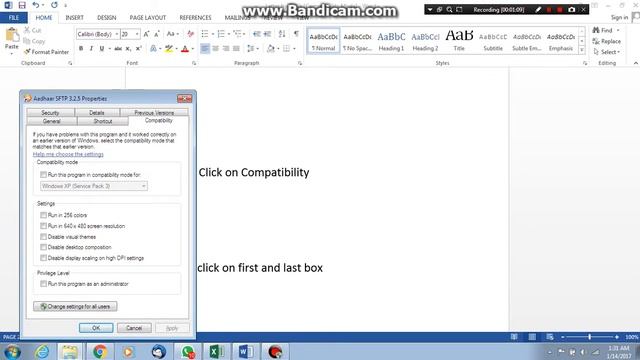Switch to the Shortcut tab
The image size is (640, 360).
coord(102,121)
